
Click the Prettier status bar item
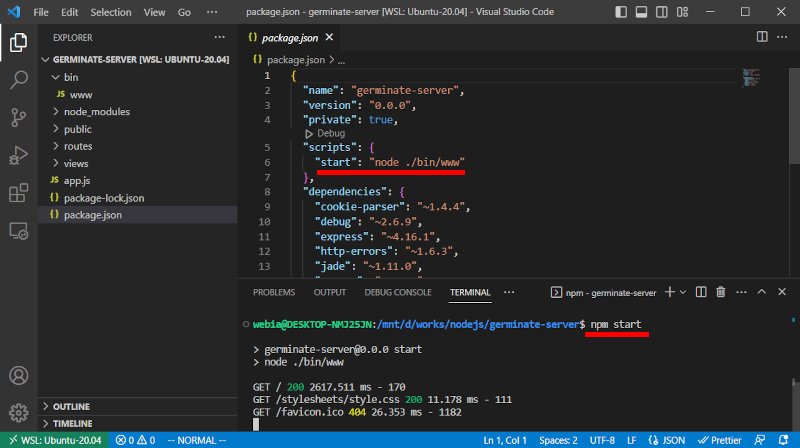click(719, 440)
